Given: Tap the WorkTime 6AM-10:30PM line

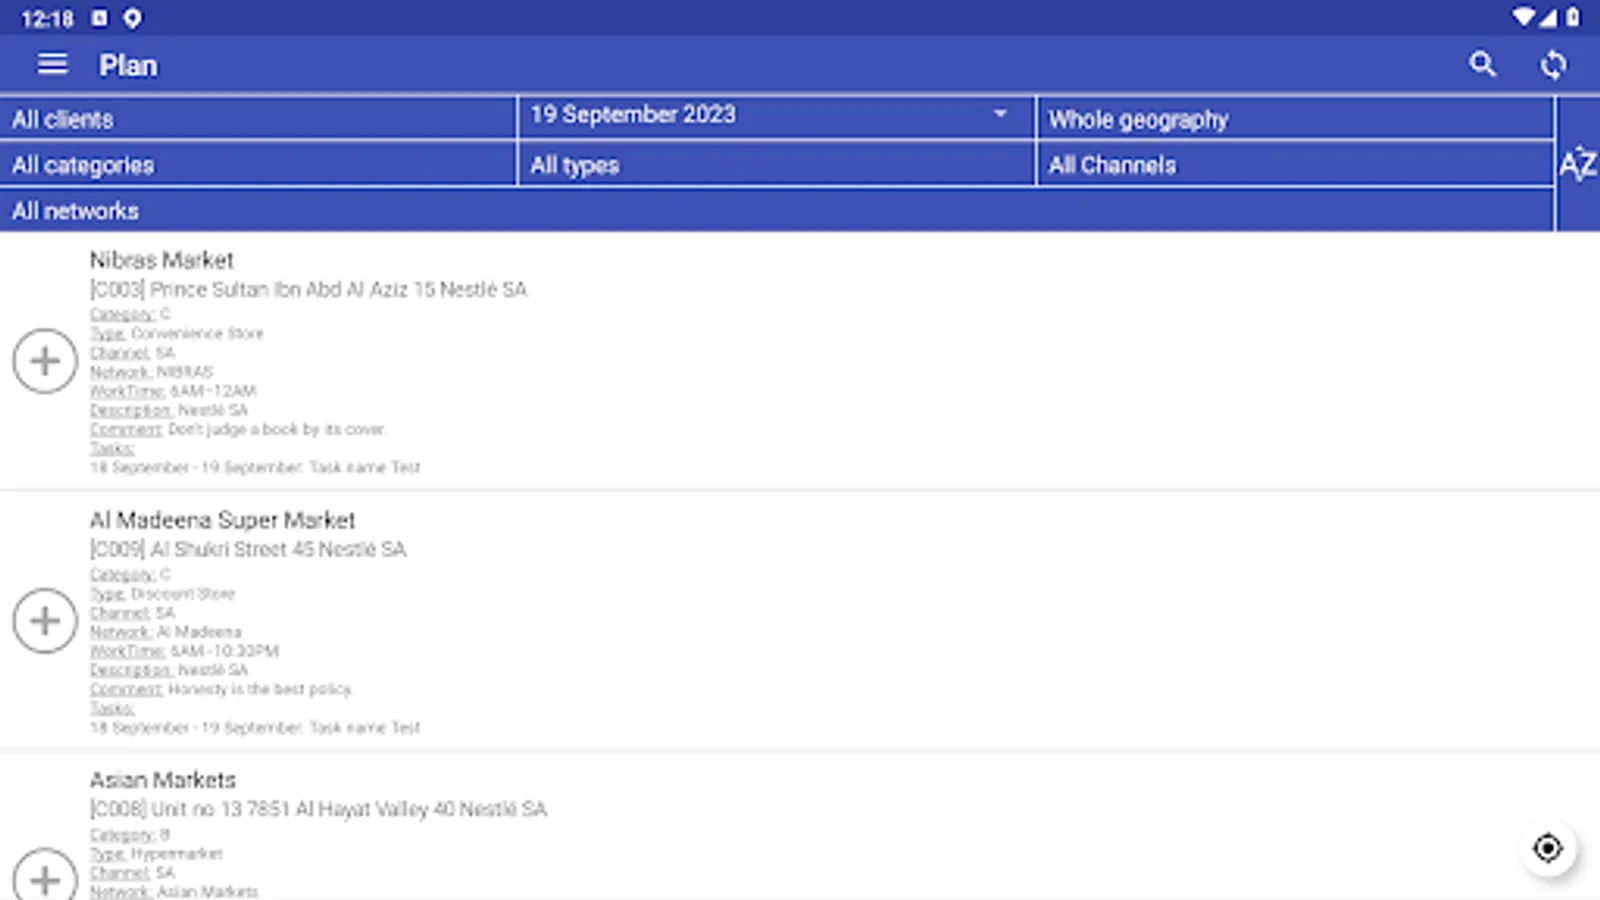Looking at the screenshot, I should tap(184, 651).
